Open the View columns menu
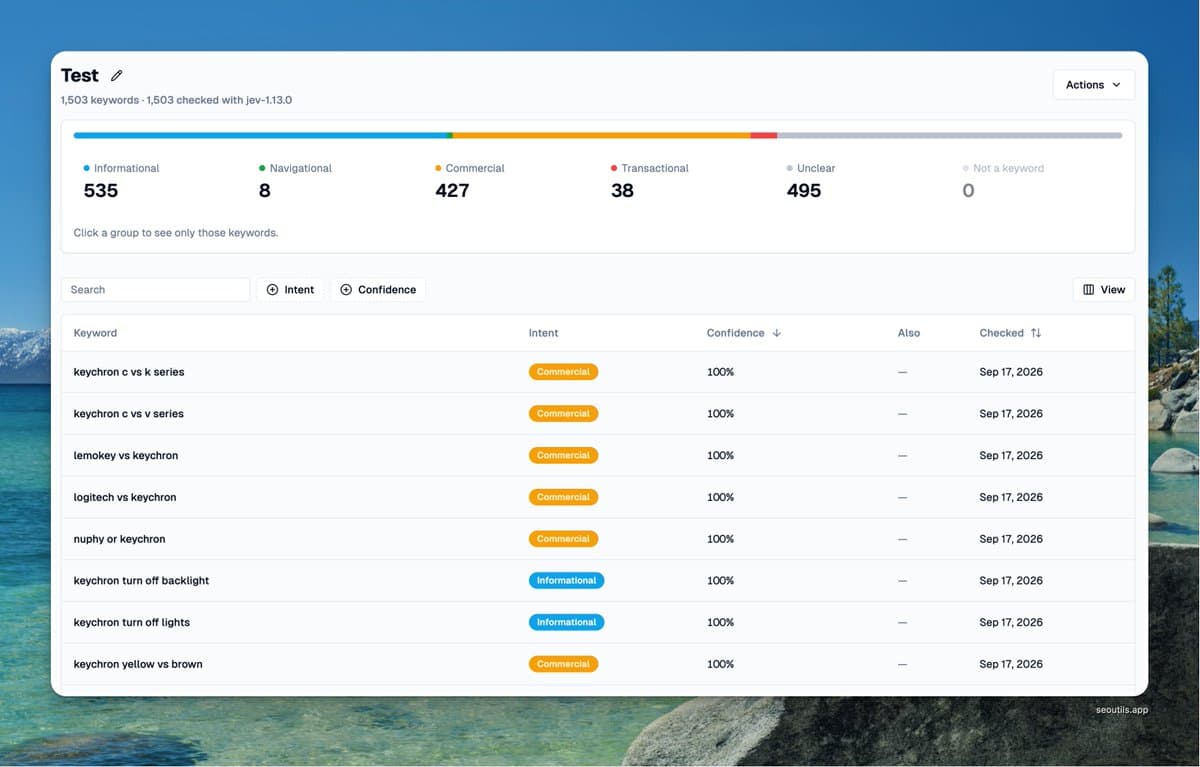1200x767 pixels. coord(1104,290)
